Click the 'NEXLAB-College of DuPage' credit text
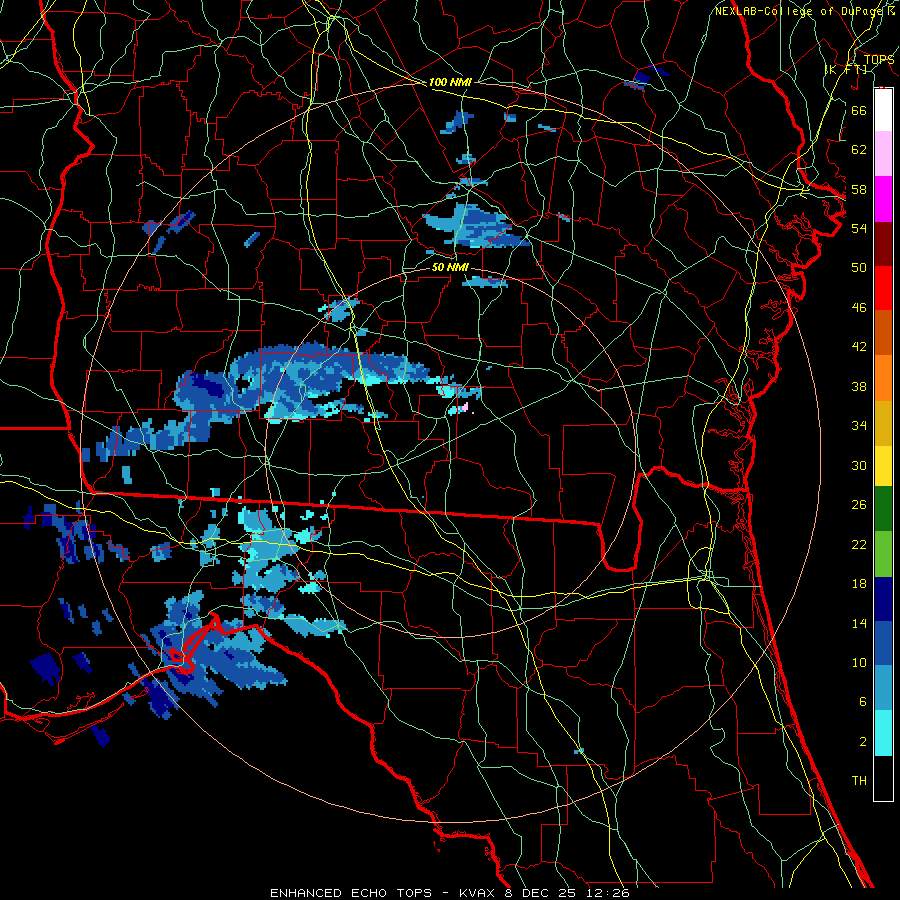This screenshot has height=900, width=900. click(x=800, y=11)
